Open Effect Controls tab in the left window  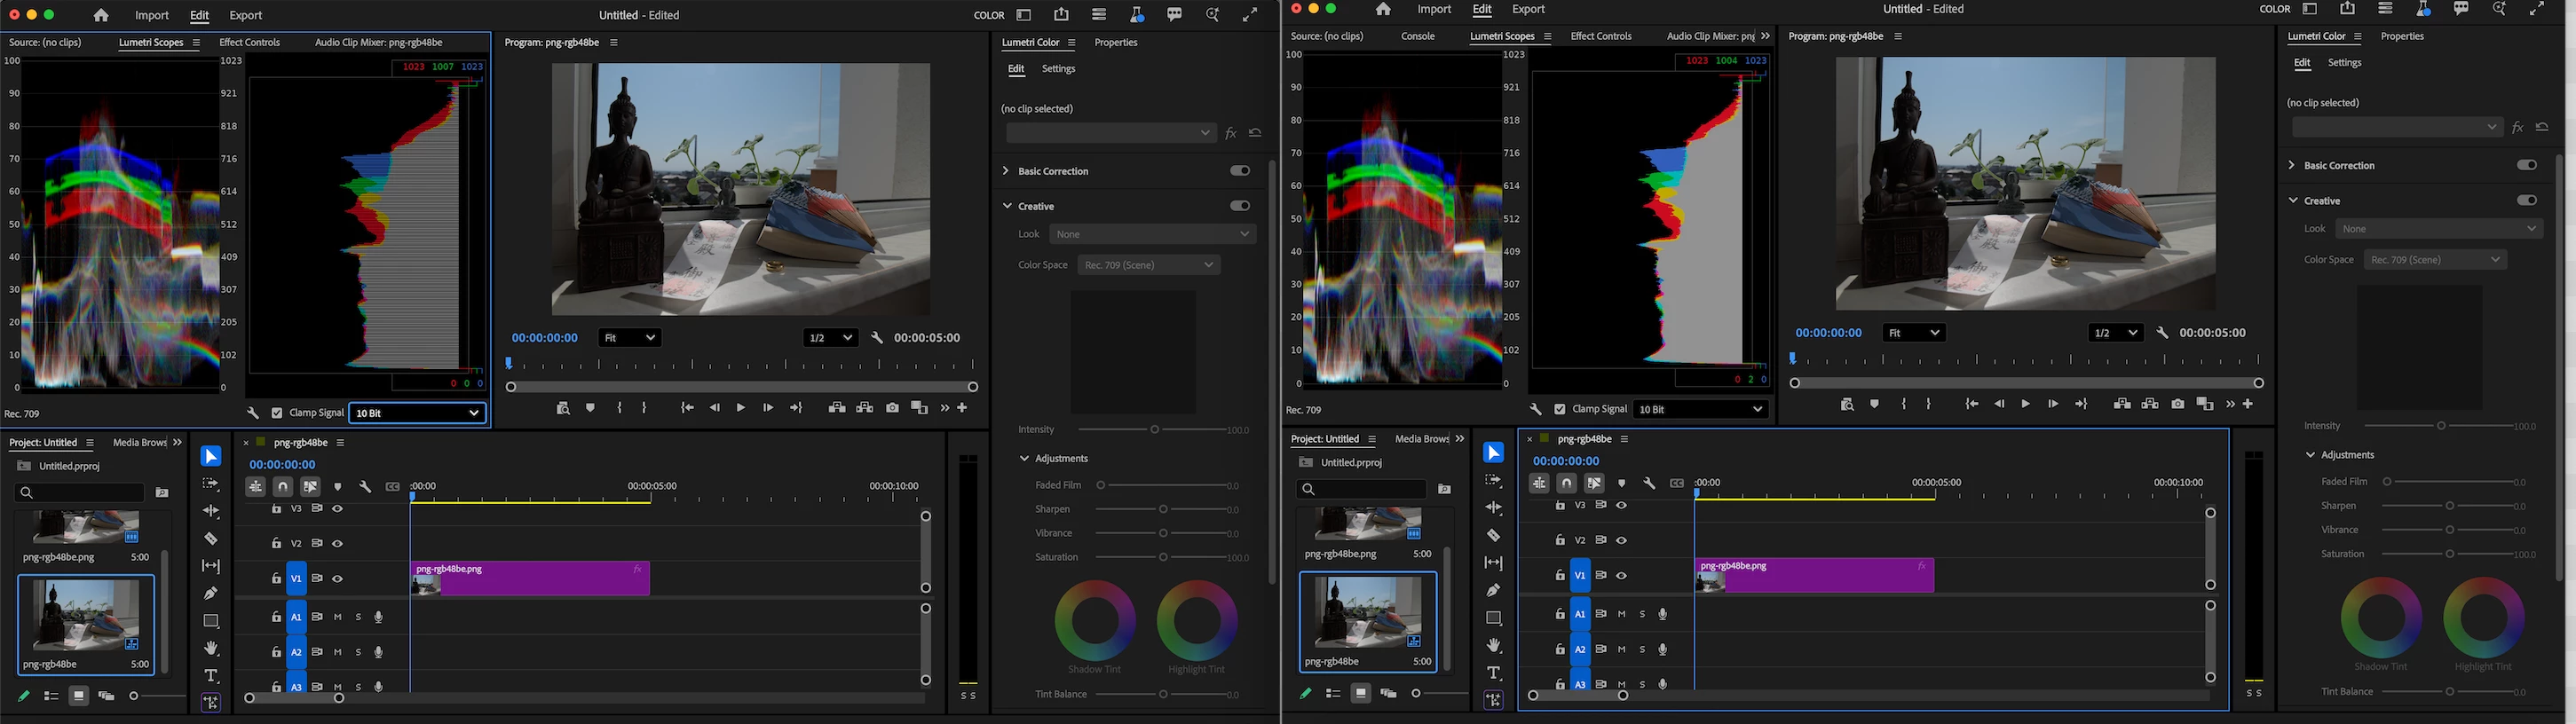click(250, 43)
